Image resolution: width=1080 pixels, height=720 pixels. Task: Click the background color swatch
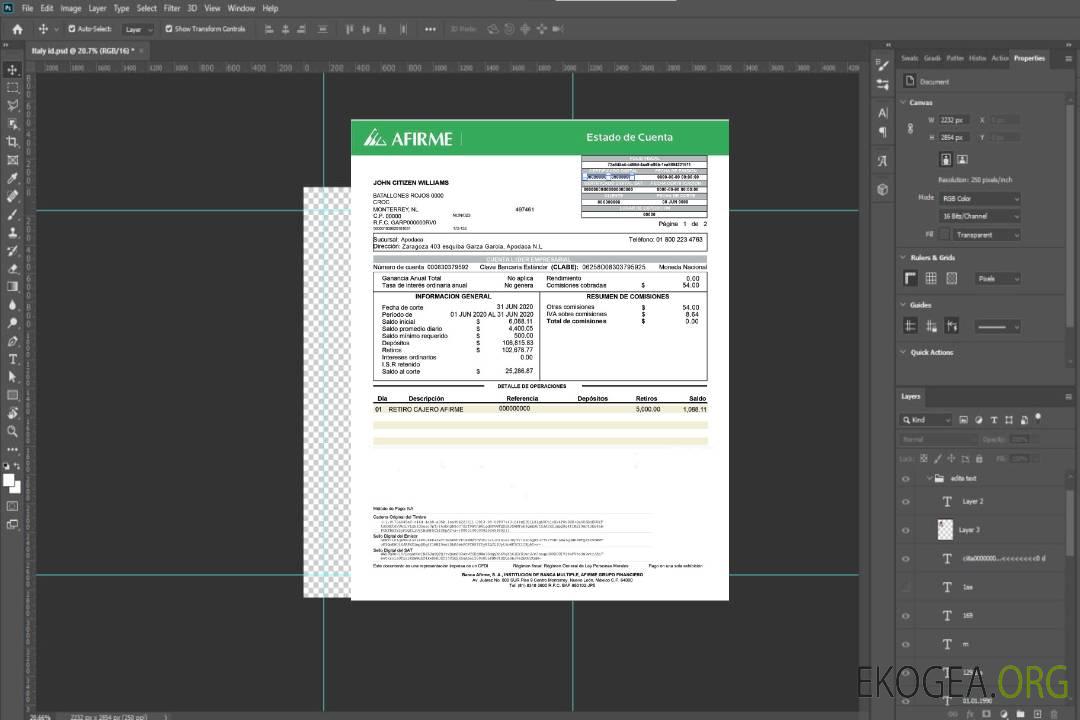(17, 488)
